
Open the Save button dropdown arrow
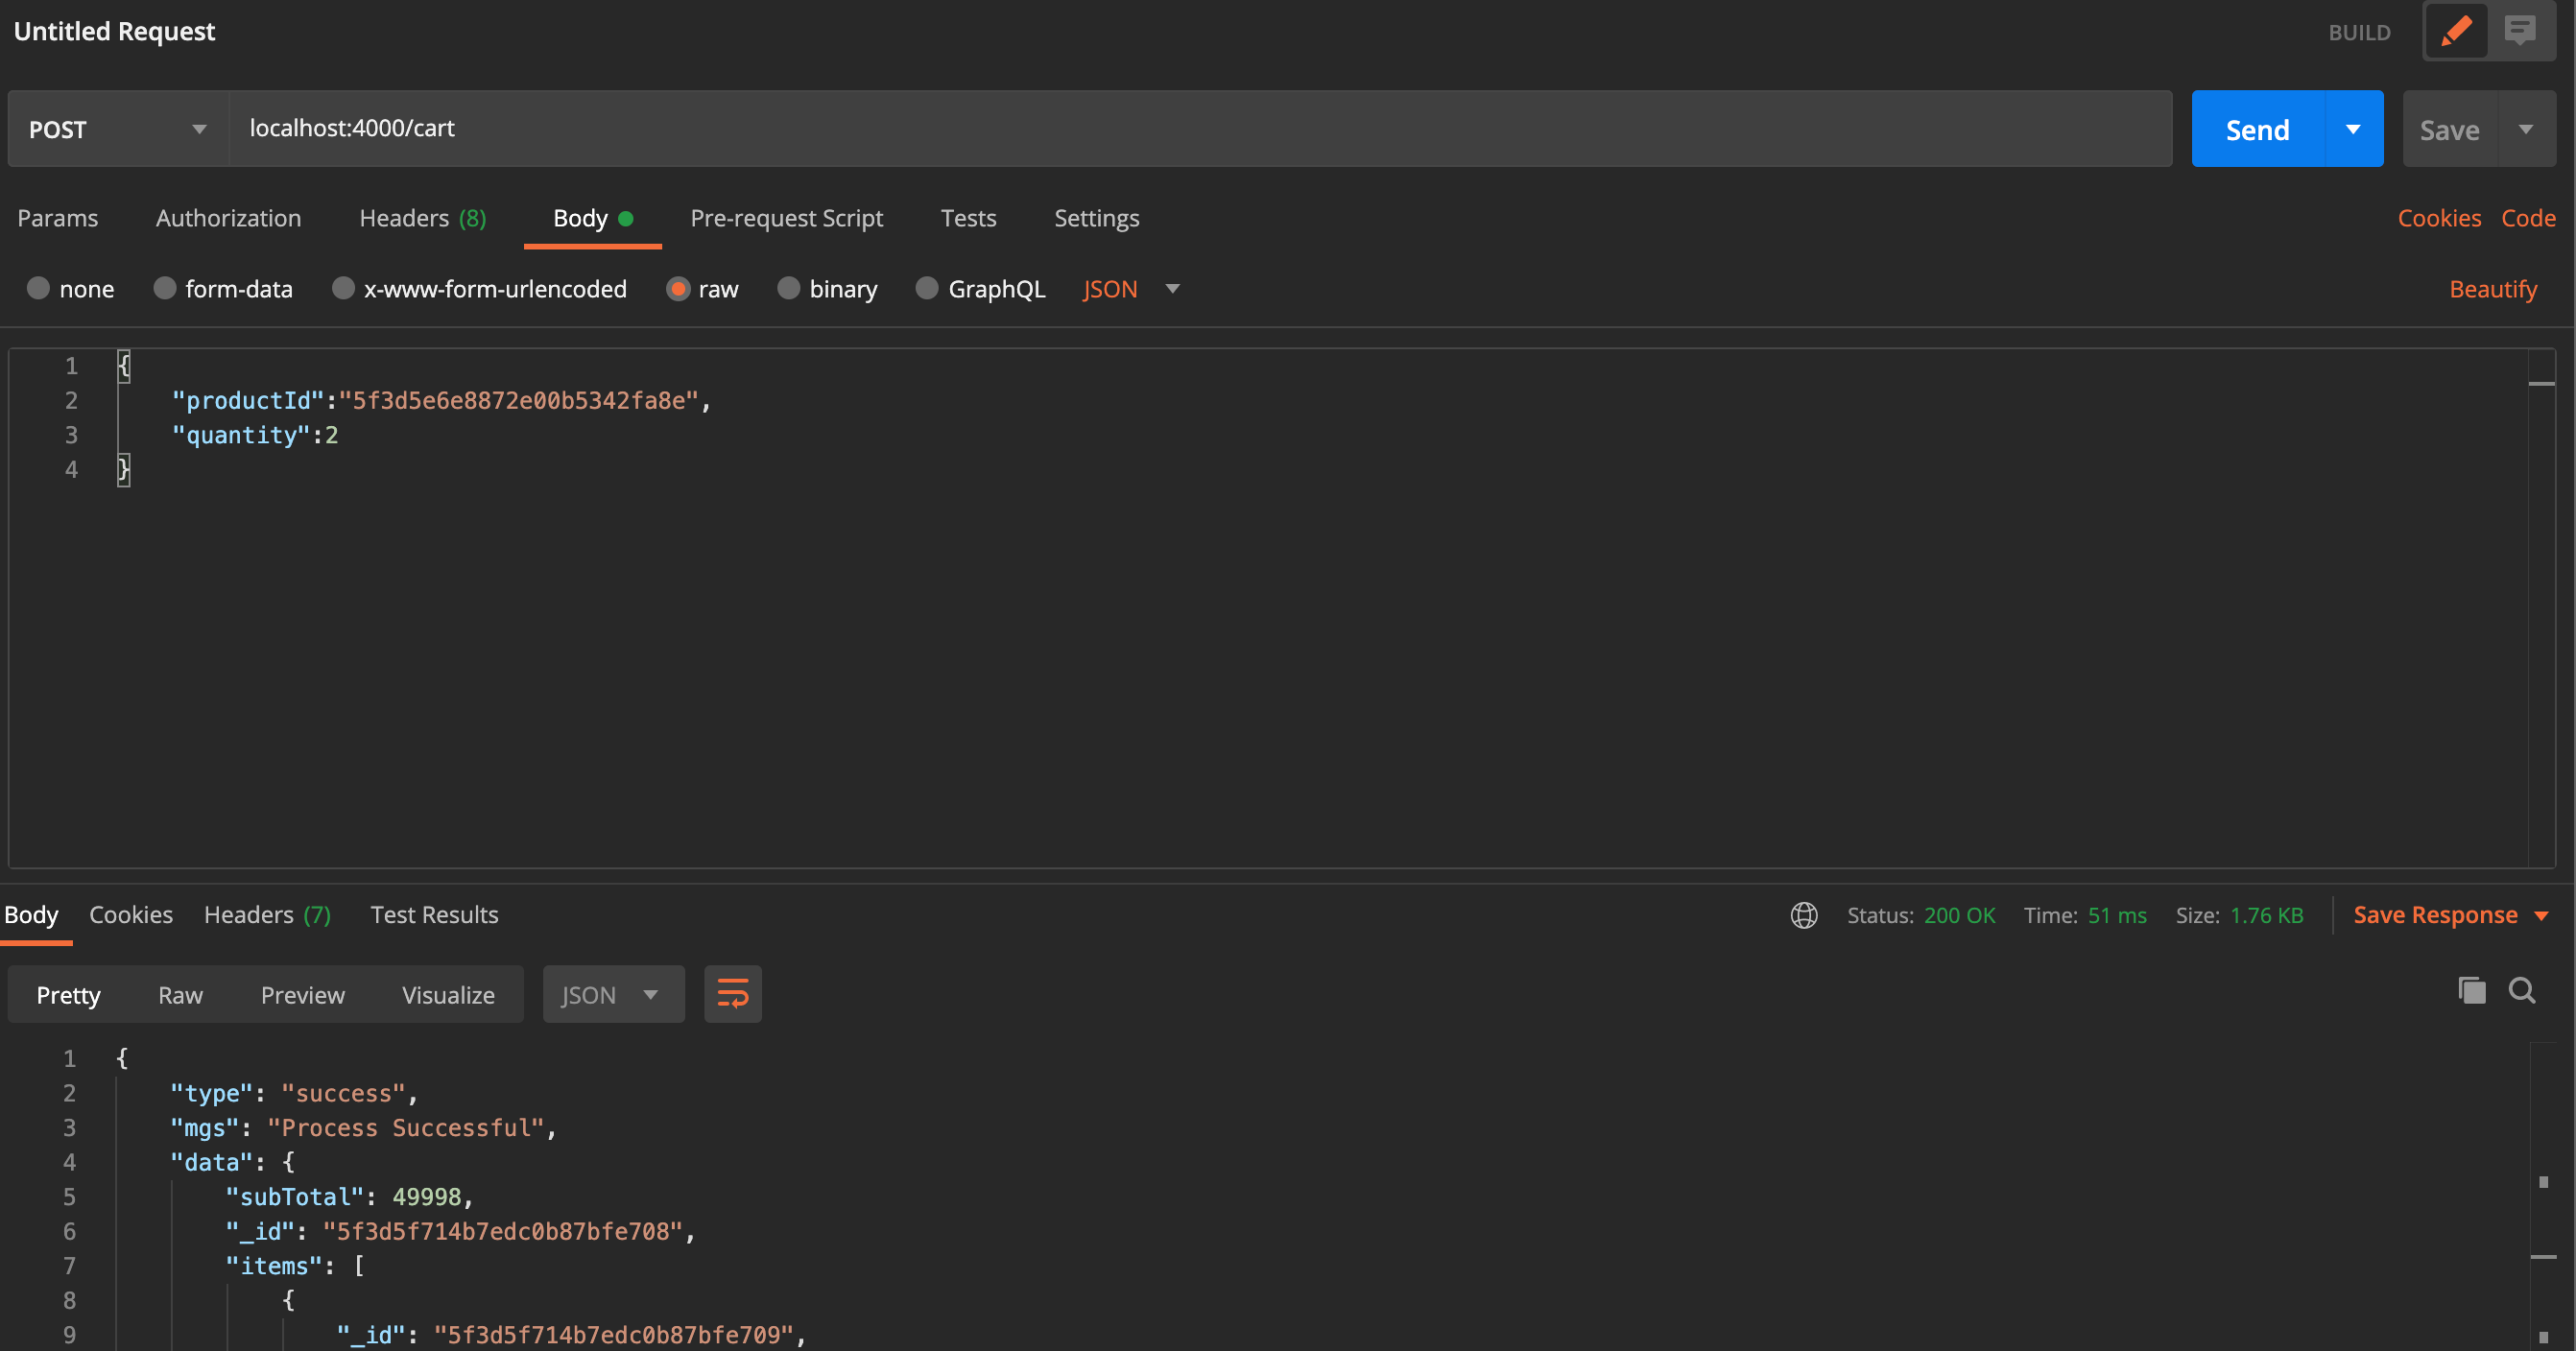point(2526,129)
